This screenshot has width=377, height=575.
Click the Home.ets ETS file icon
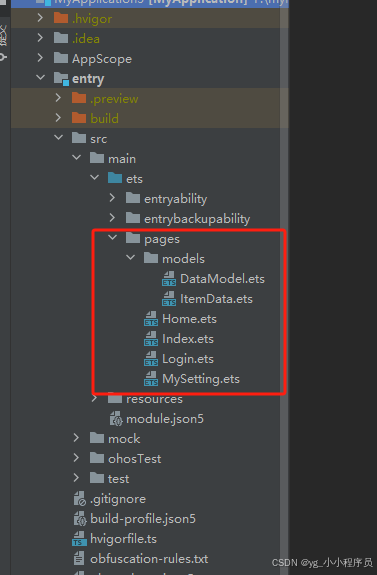point(151,319)
